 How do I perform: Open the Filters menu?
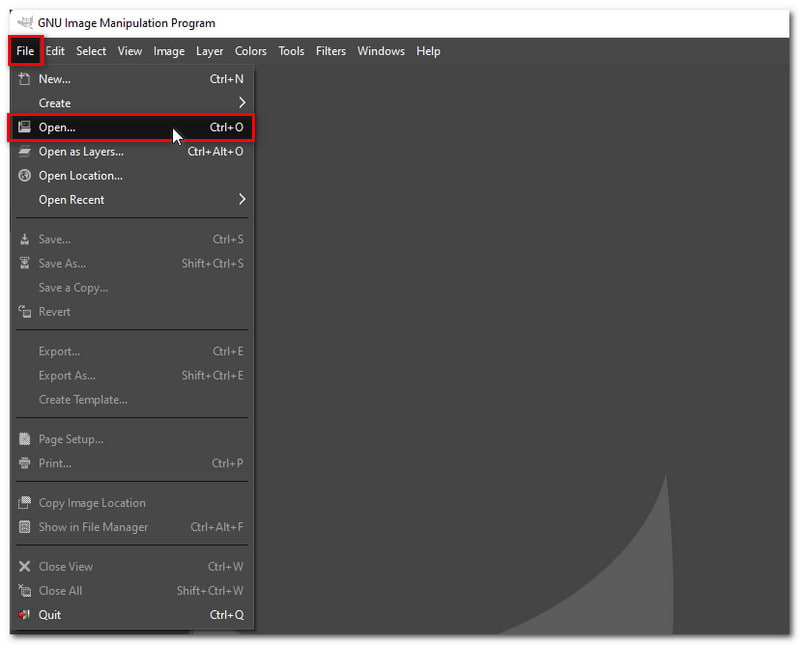tap(331, 51)
